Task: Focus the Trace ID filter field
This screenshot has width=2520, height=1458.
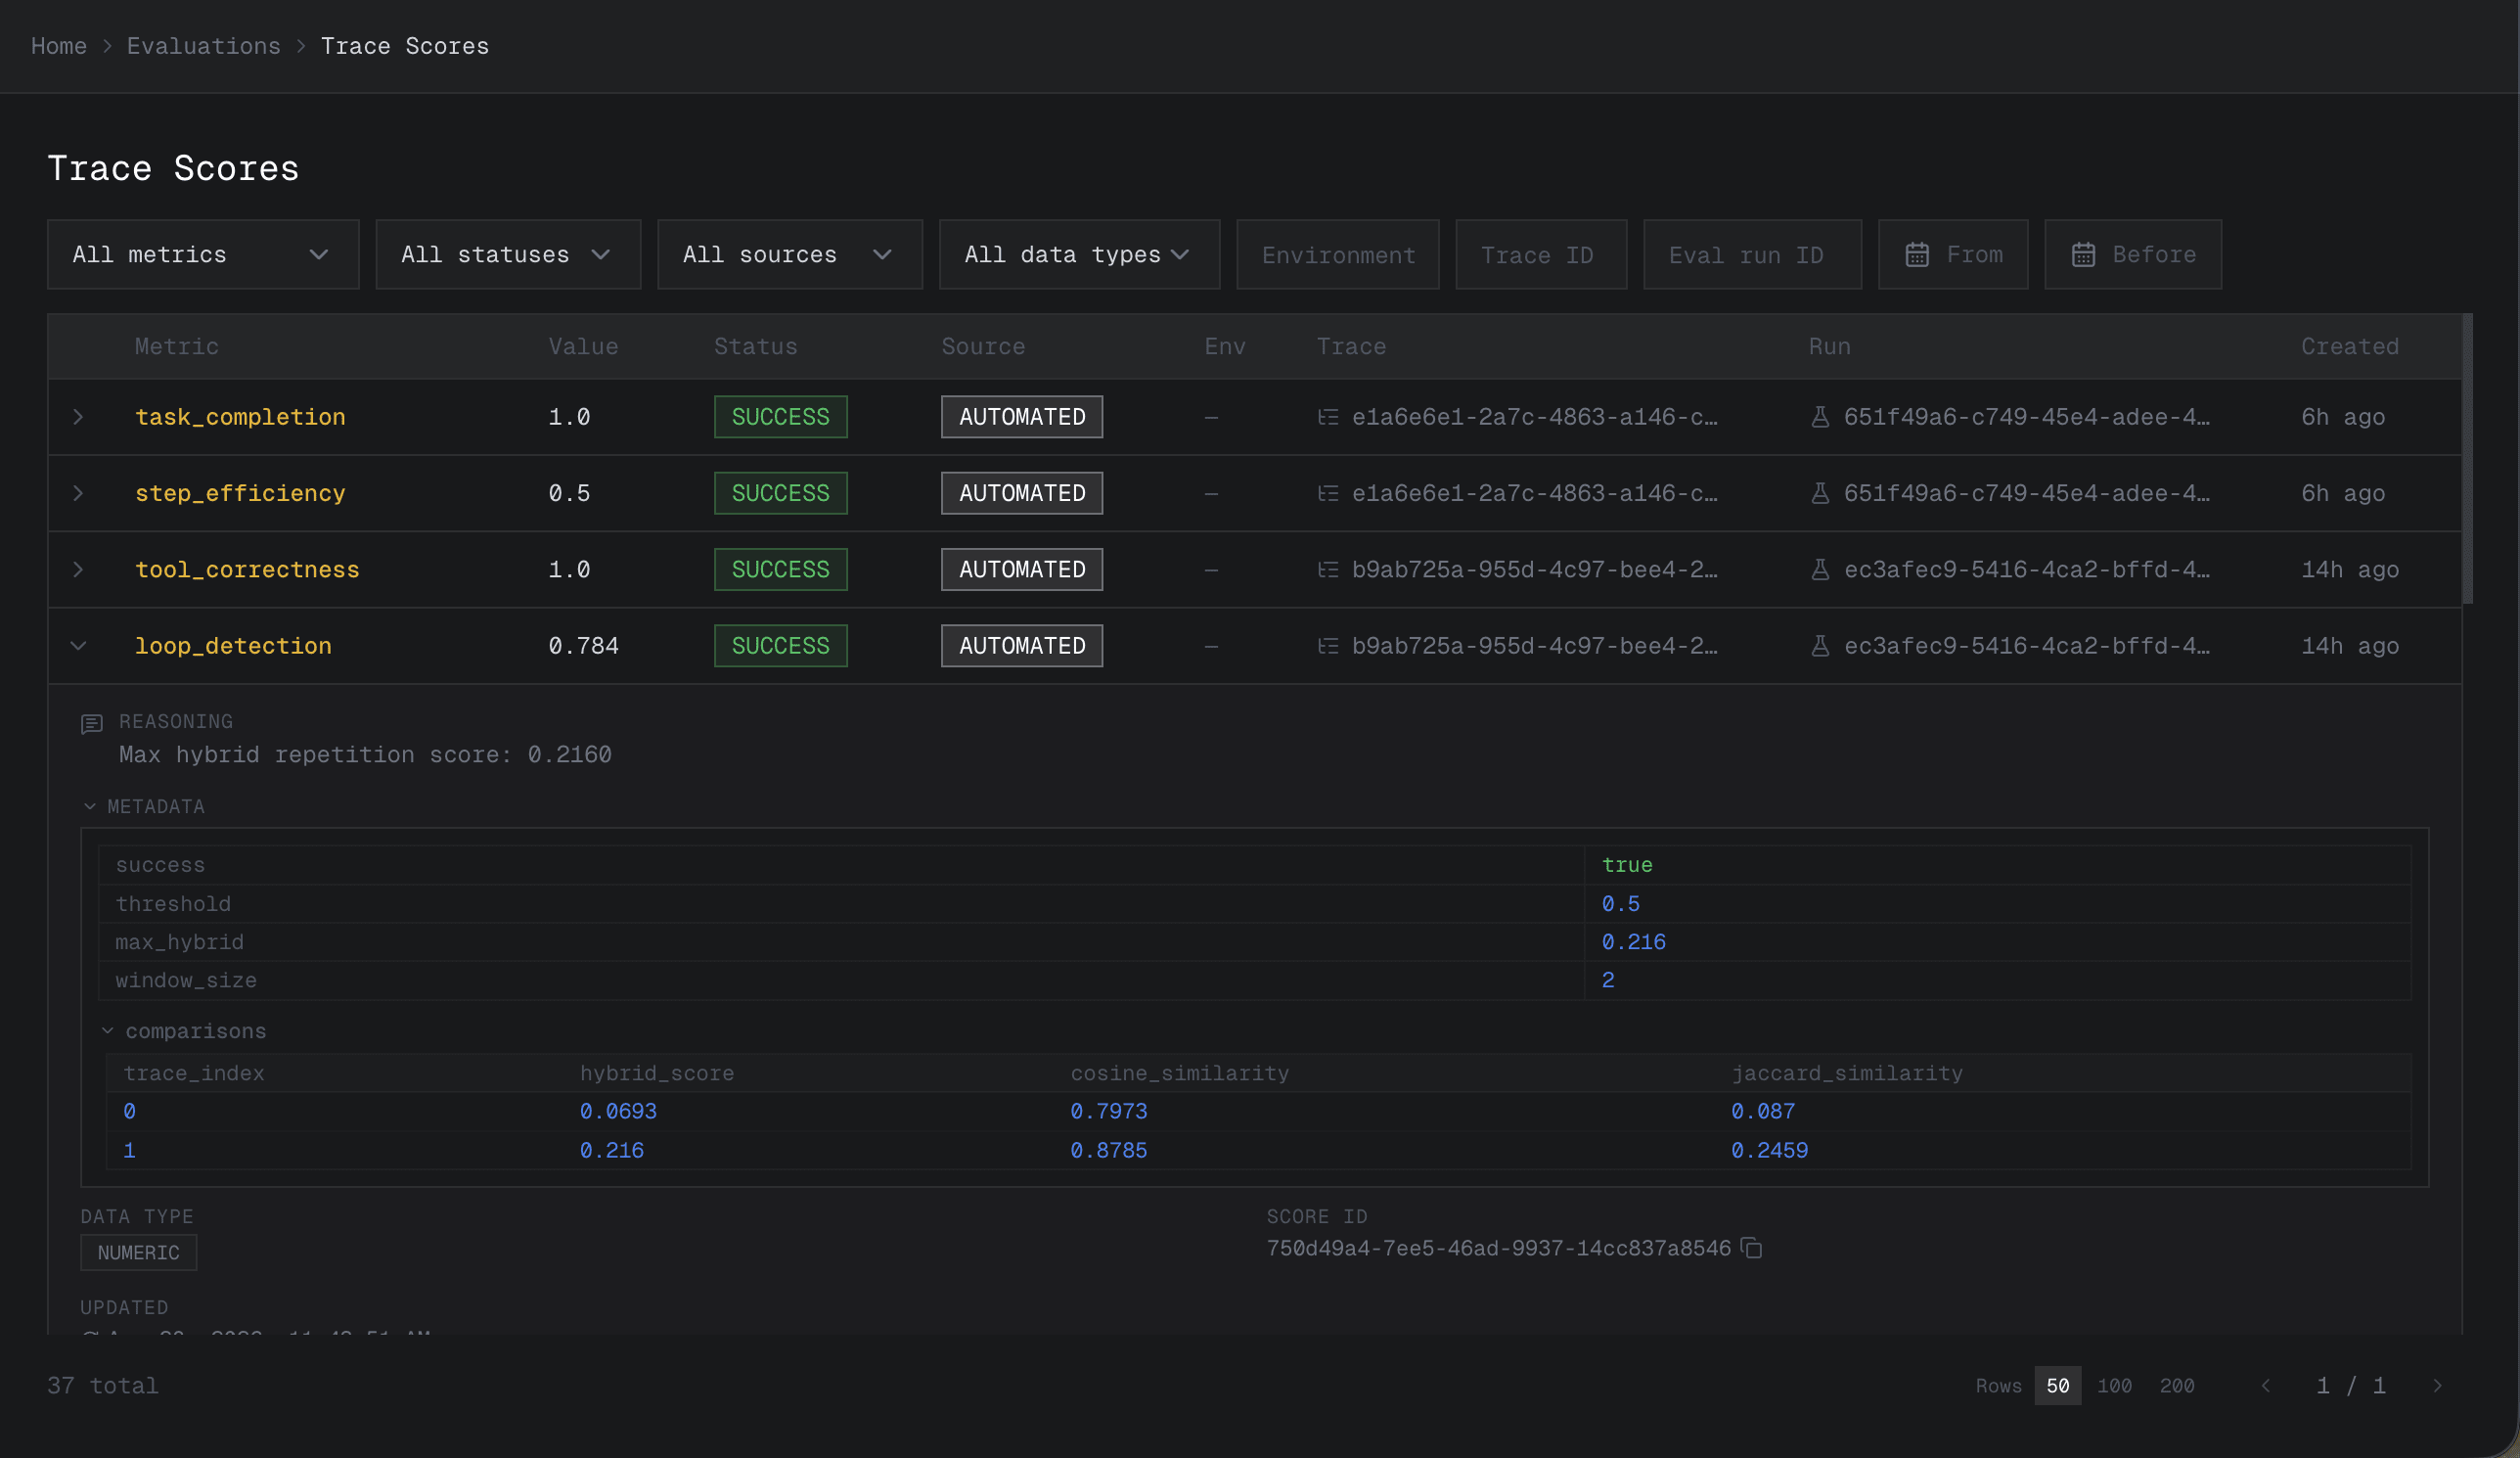Action: click(1541, 255)
